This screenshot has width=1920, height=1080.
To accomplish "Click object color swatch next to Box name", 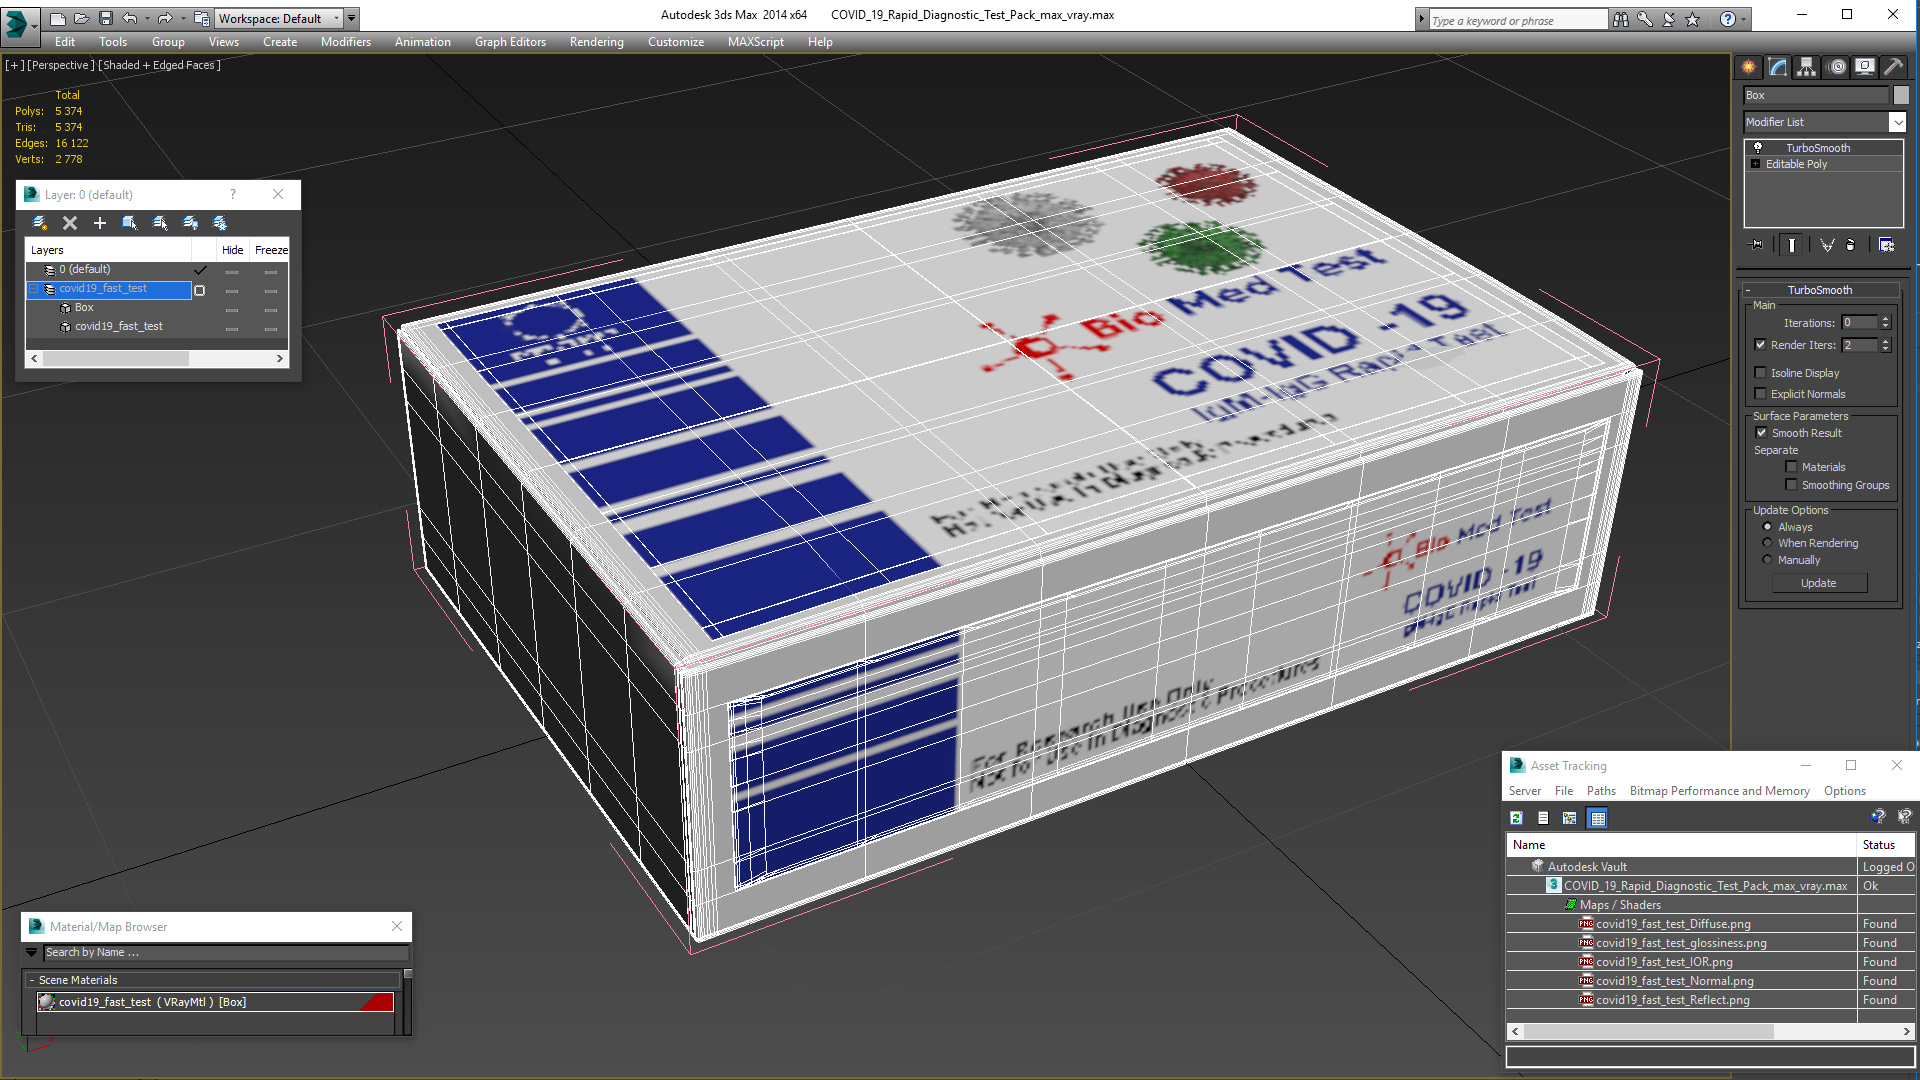I will click(1901, 95).
